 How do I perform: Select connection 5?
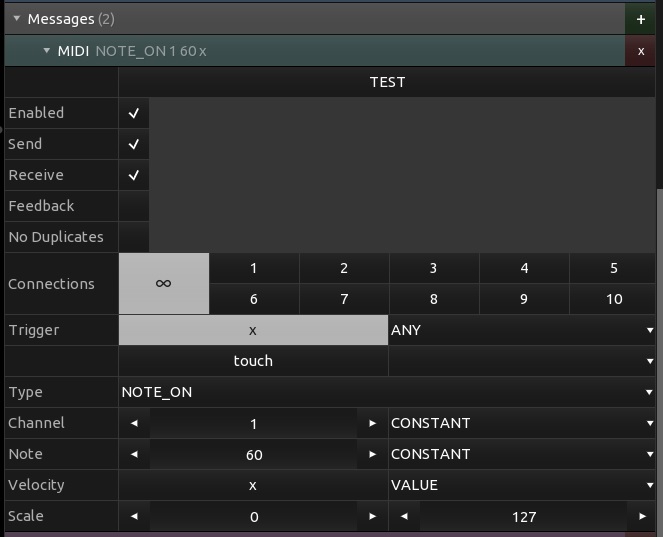click(613, 268)
